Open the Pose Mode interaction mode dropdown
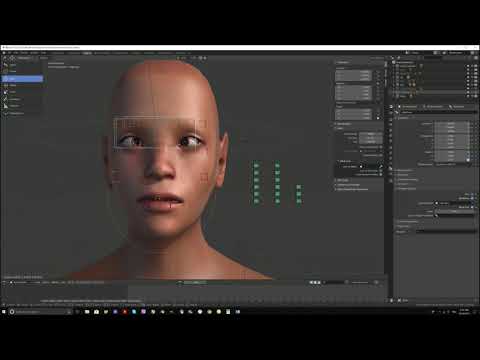The width and height of the screenshot is (480, 360). 23,58
